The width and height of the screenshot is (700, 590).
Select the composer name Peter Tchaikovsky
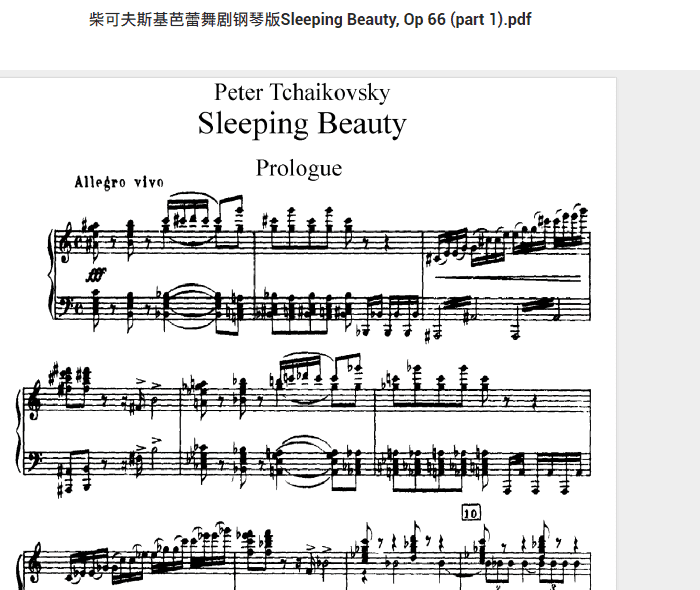point(302,93)
